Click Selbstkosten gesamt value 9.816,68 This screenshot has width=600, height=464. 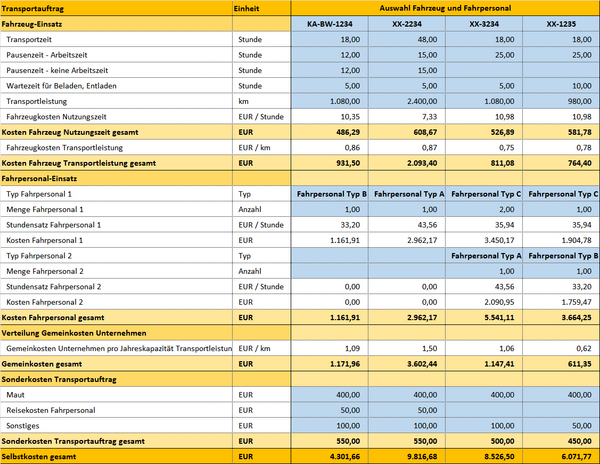pyautogui.click(x=407, y=456)
